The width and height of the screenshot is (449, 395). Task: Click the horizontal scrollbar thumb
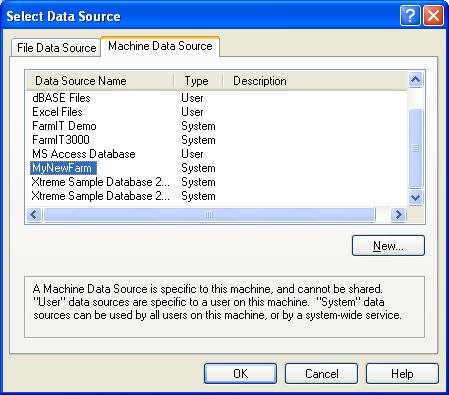209,215
